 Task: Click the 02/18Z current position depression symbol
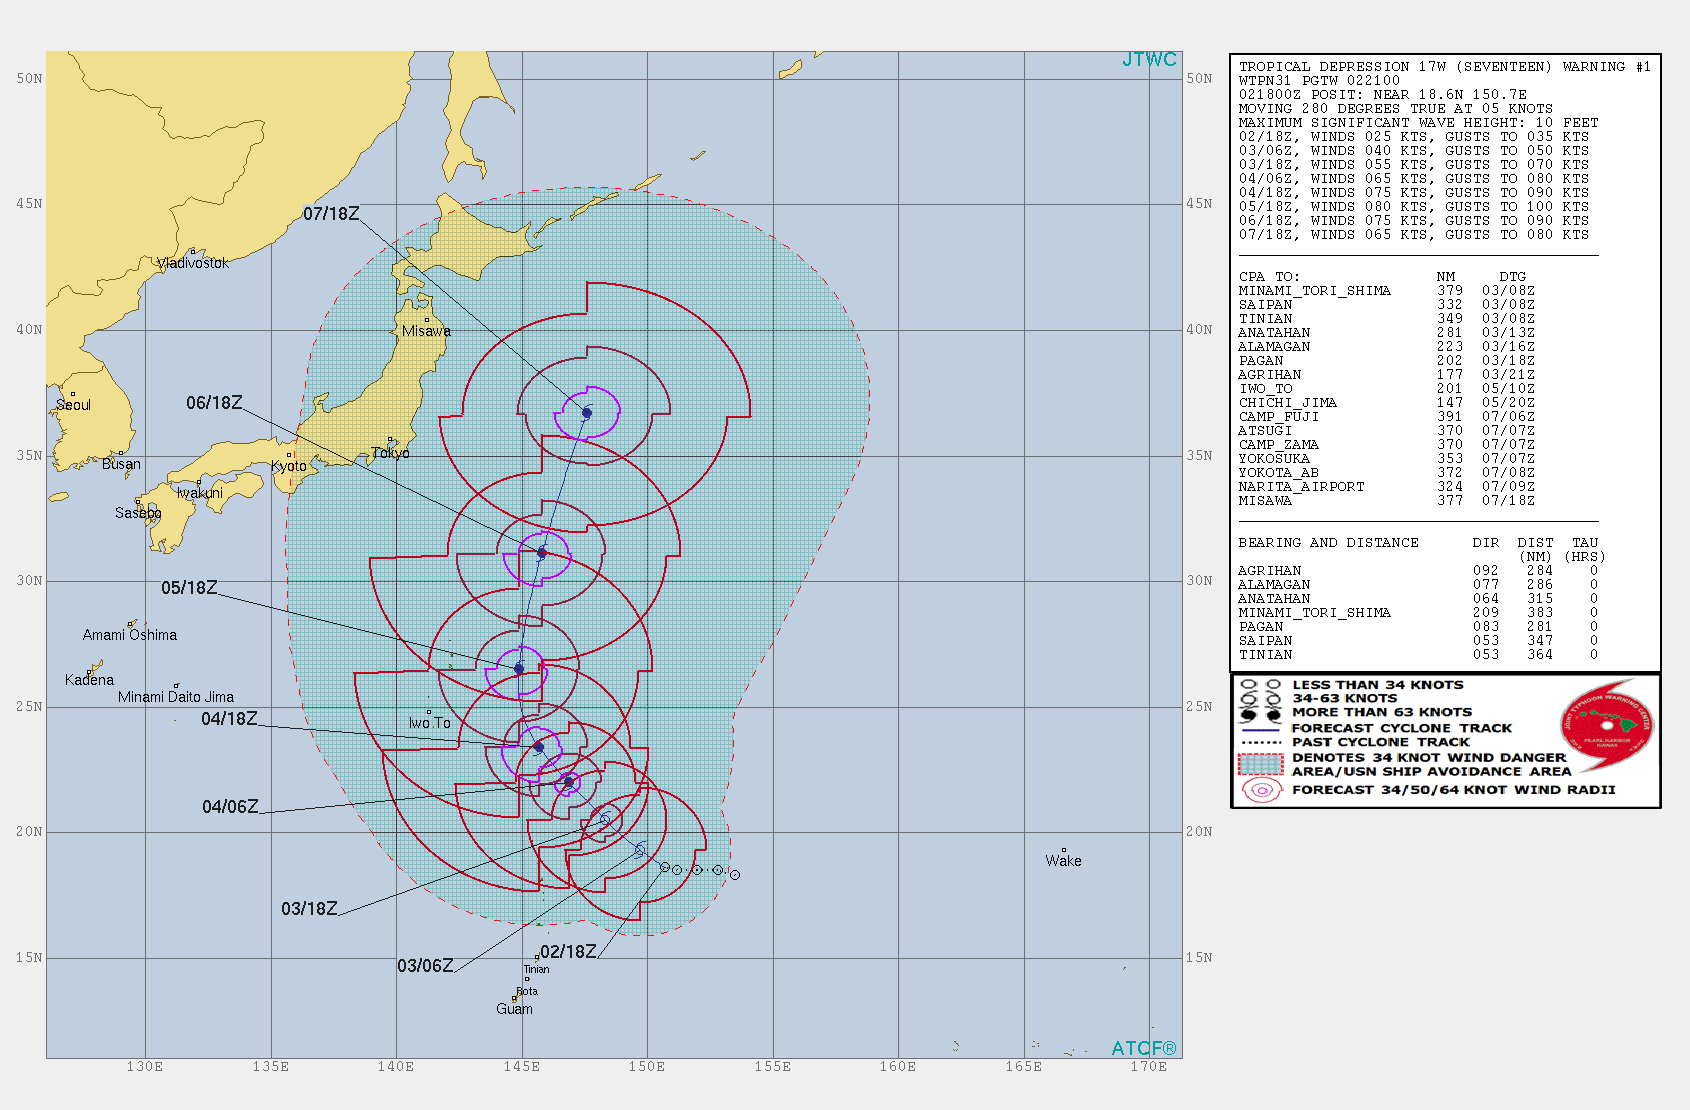[664, 867]
